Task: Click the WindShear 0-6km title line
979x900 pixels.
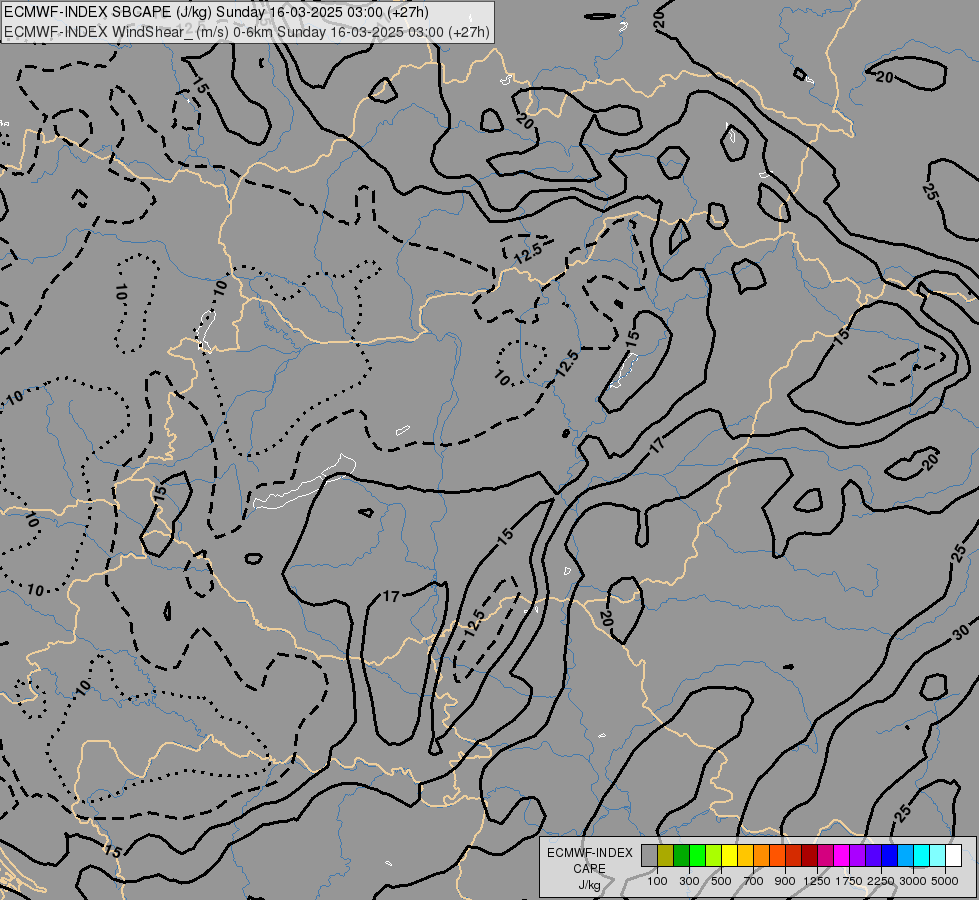Action: [247, 32]
